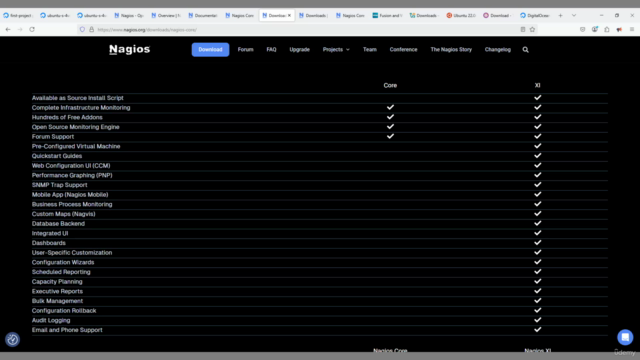This screenshot has height=360, width=640.
Task: Click the Download button in navbar
Action: point(210,49)
